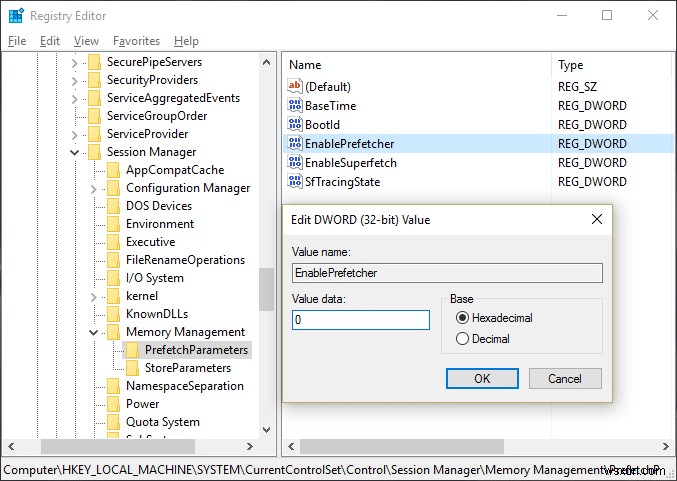The width and height of the screenshot is (677, 481).
Task: Click the EnableSuperfetch DWORD icon
Action: pyautogui.click(x=294, y=163)
